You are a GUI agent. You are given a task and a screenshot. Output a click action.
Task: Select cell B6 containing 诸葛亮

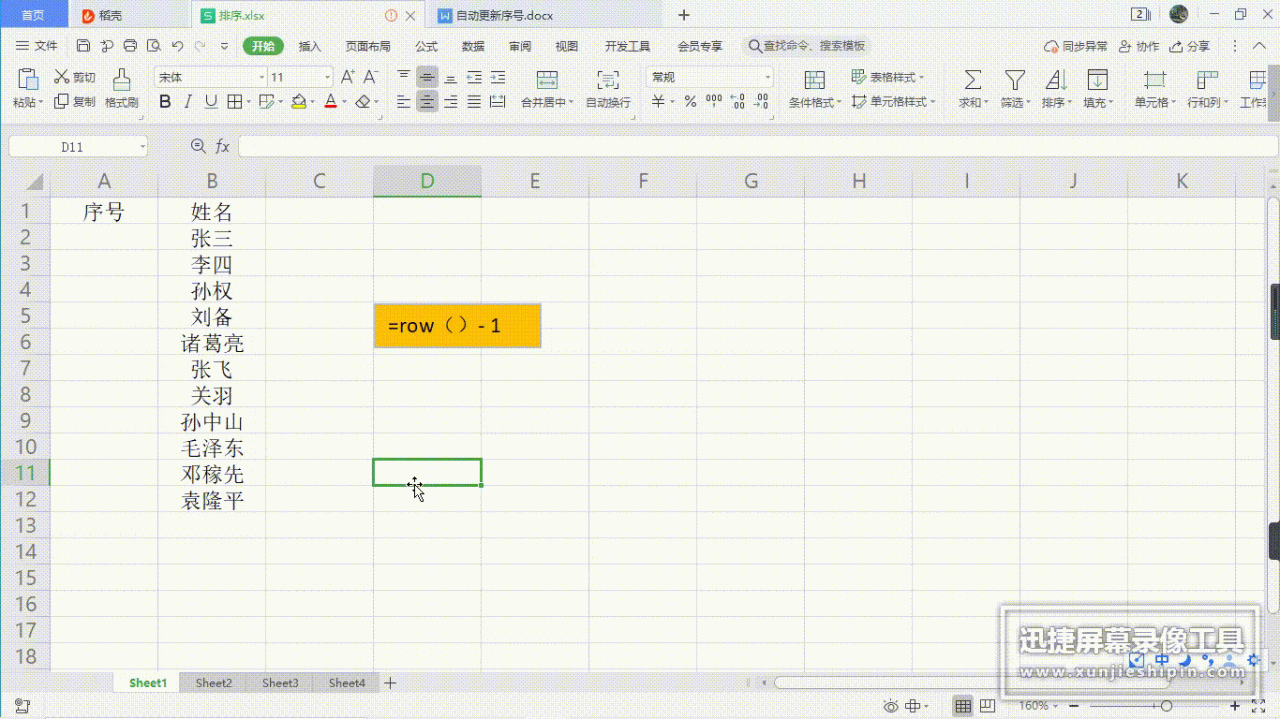tap(212, 343)
